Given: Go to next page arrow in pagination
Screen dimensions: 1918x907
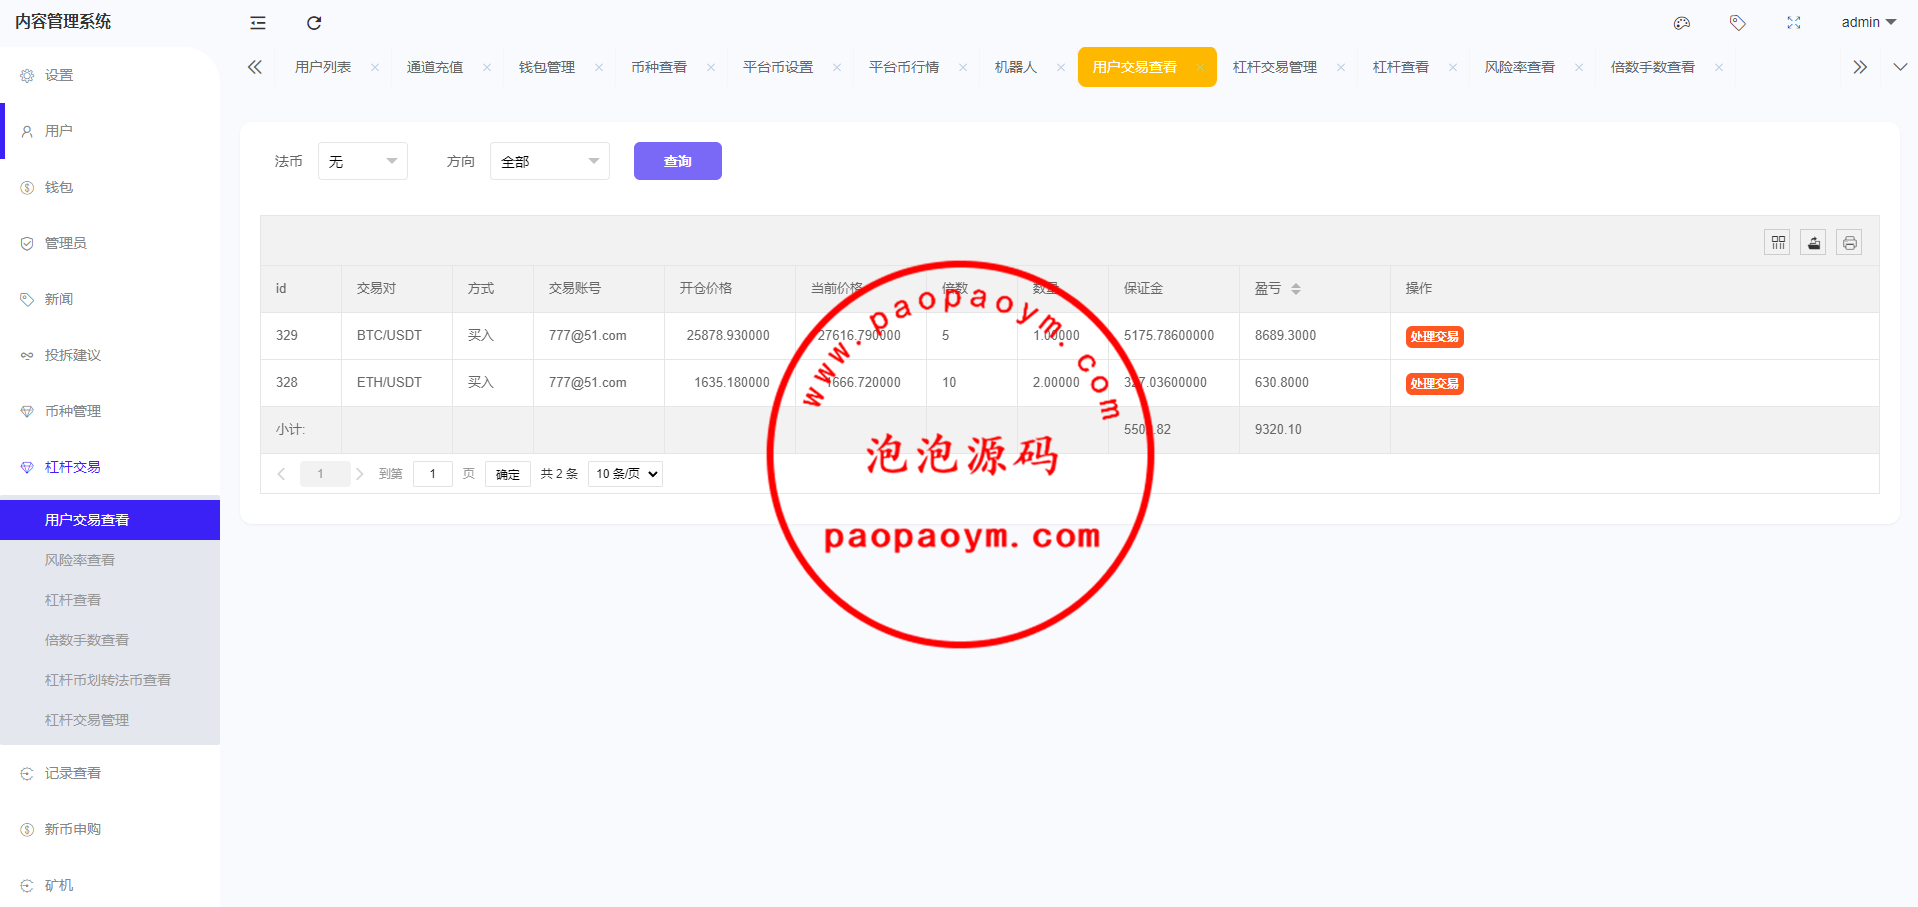Looking at the screenshot, I should [359, 474].
